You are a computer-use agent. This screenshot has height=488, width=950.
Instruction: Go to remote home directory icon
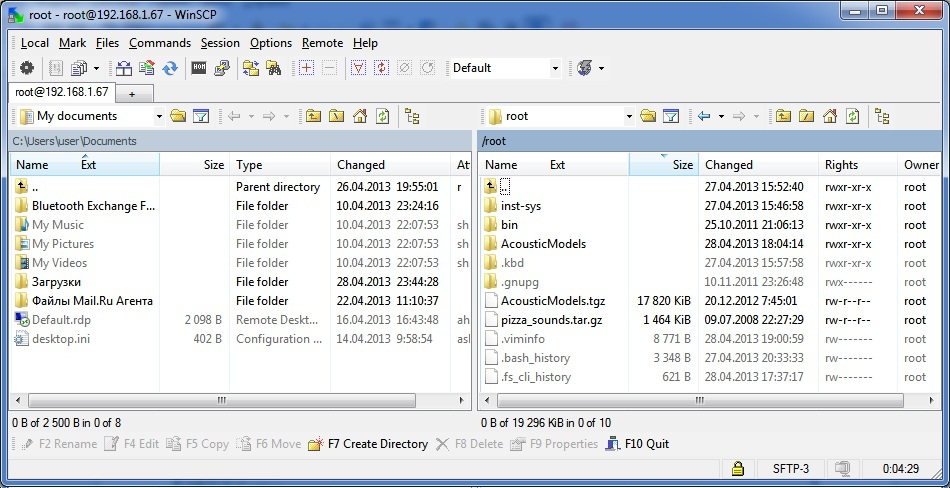pyautogui.click(x=830, y=116)
